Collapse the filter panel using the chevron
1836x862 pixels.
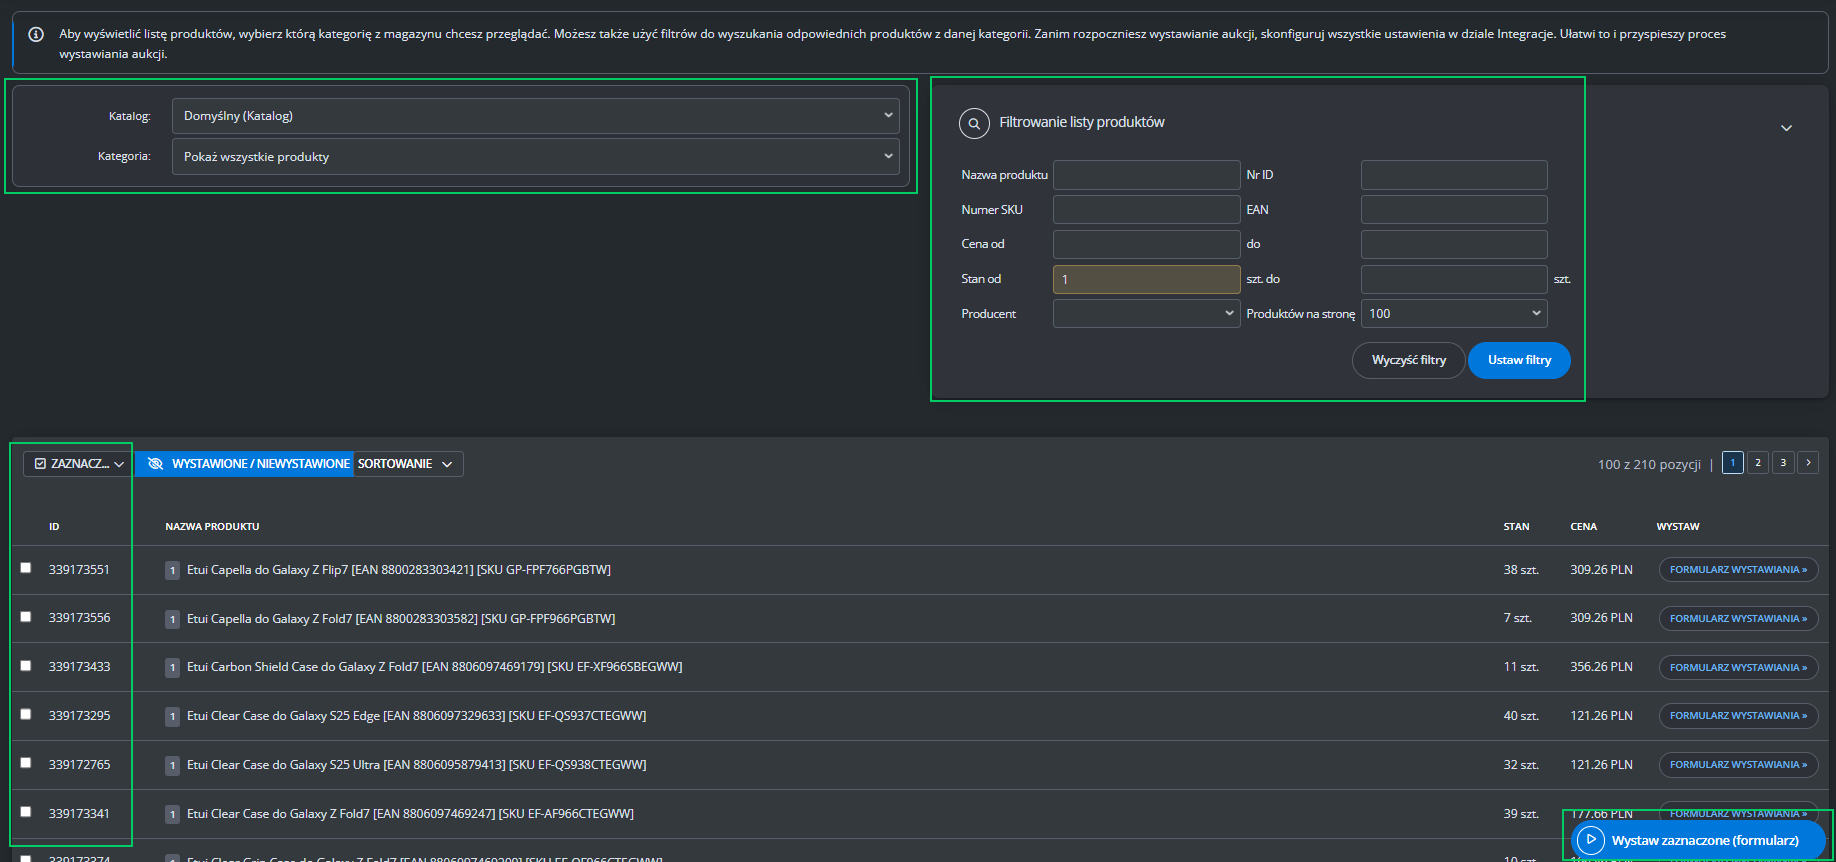point(1786,128)
